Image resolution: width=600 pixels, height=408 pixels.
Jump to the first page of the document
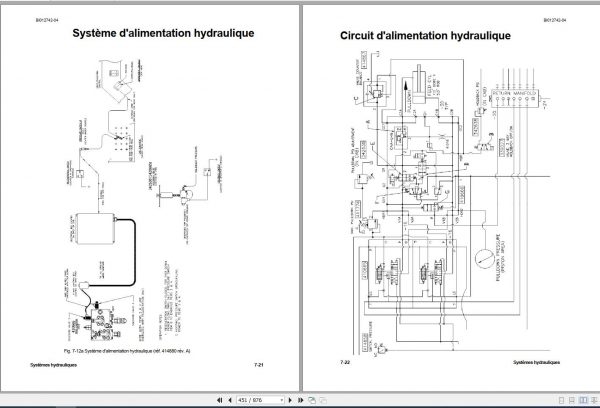(x=220, y=400)
